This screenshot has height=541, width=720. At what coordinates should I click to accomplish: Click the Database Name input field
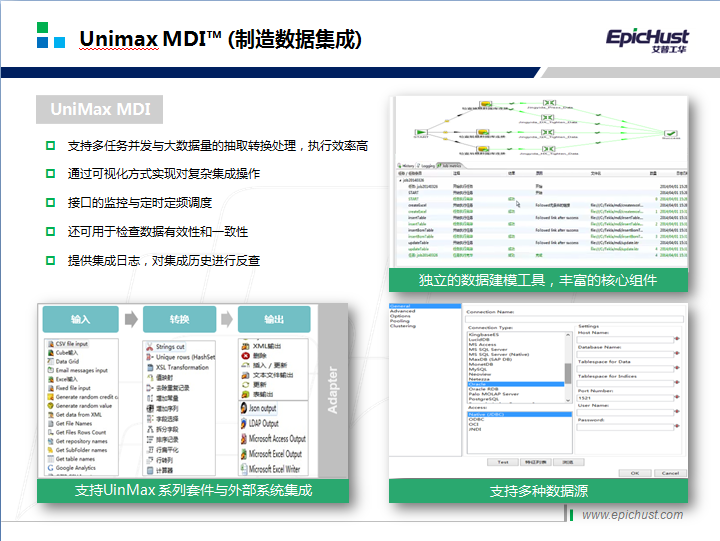pyautogui.click(x=625, y=354)
